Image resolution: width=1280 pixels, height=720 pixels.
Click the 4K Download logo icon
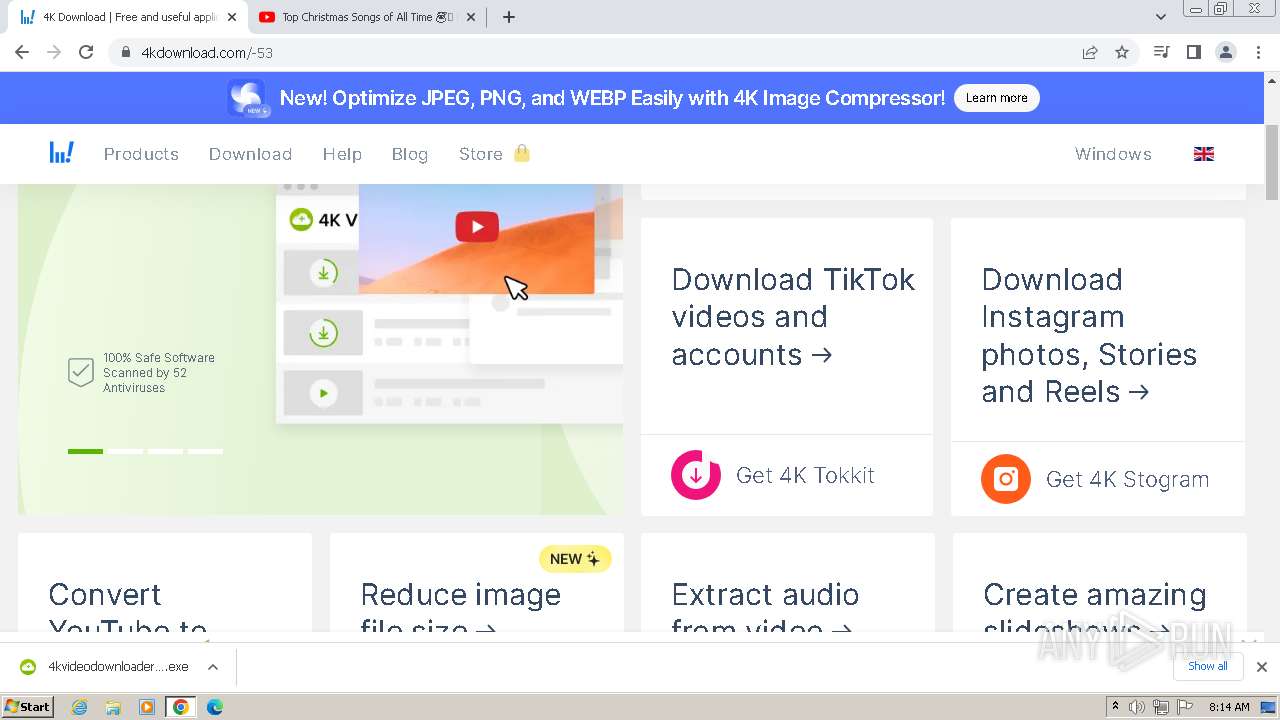62,153
